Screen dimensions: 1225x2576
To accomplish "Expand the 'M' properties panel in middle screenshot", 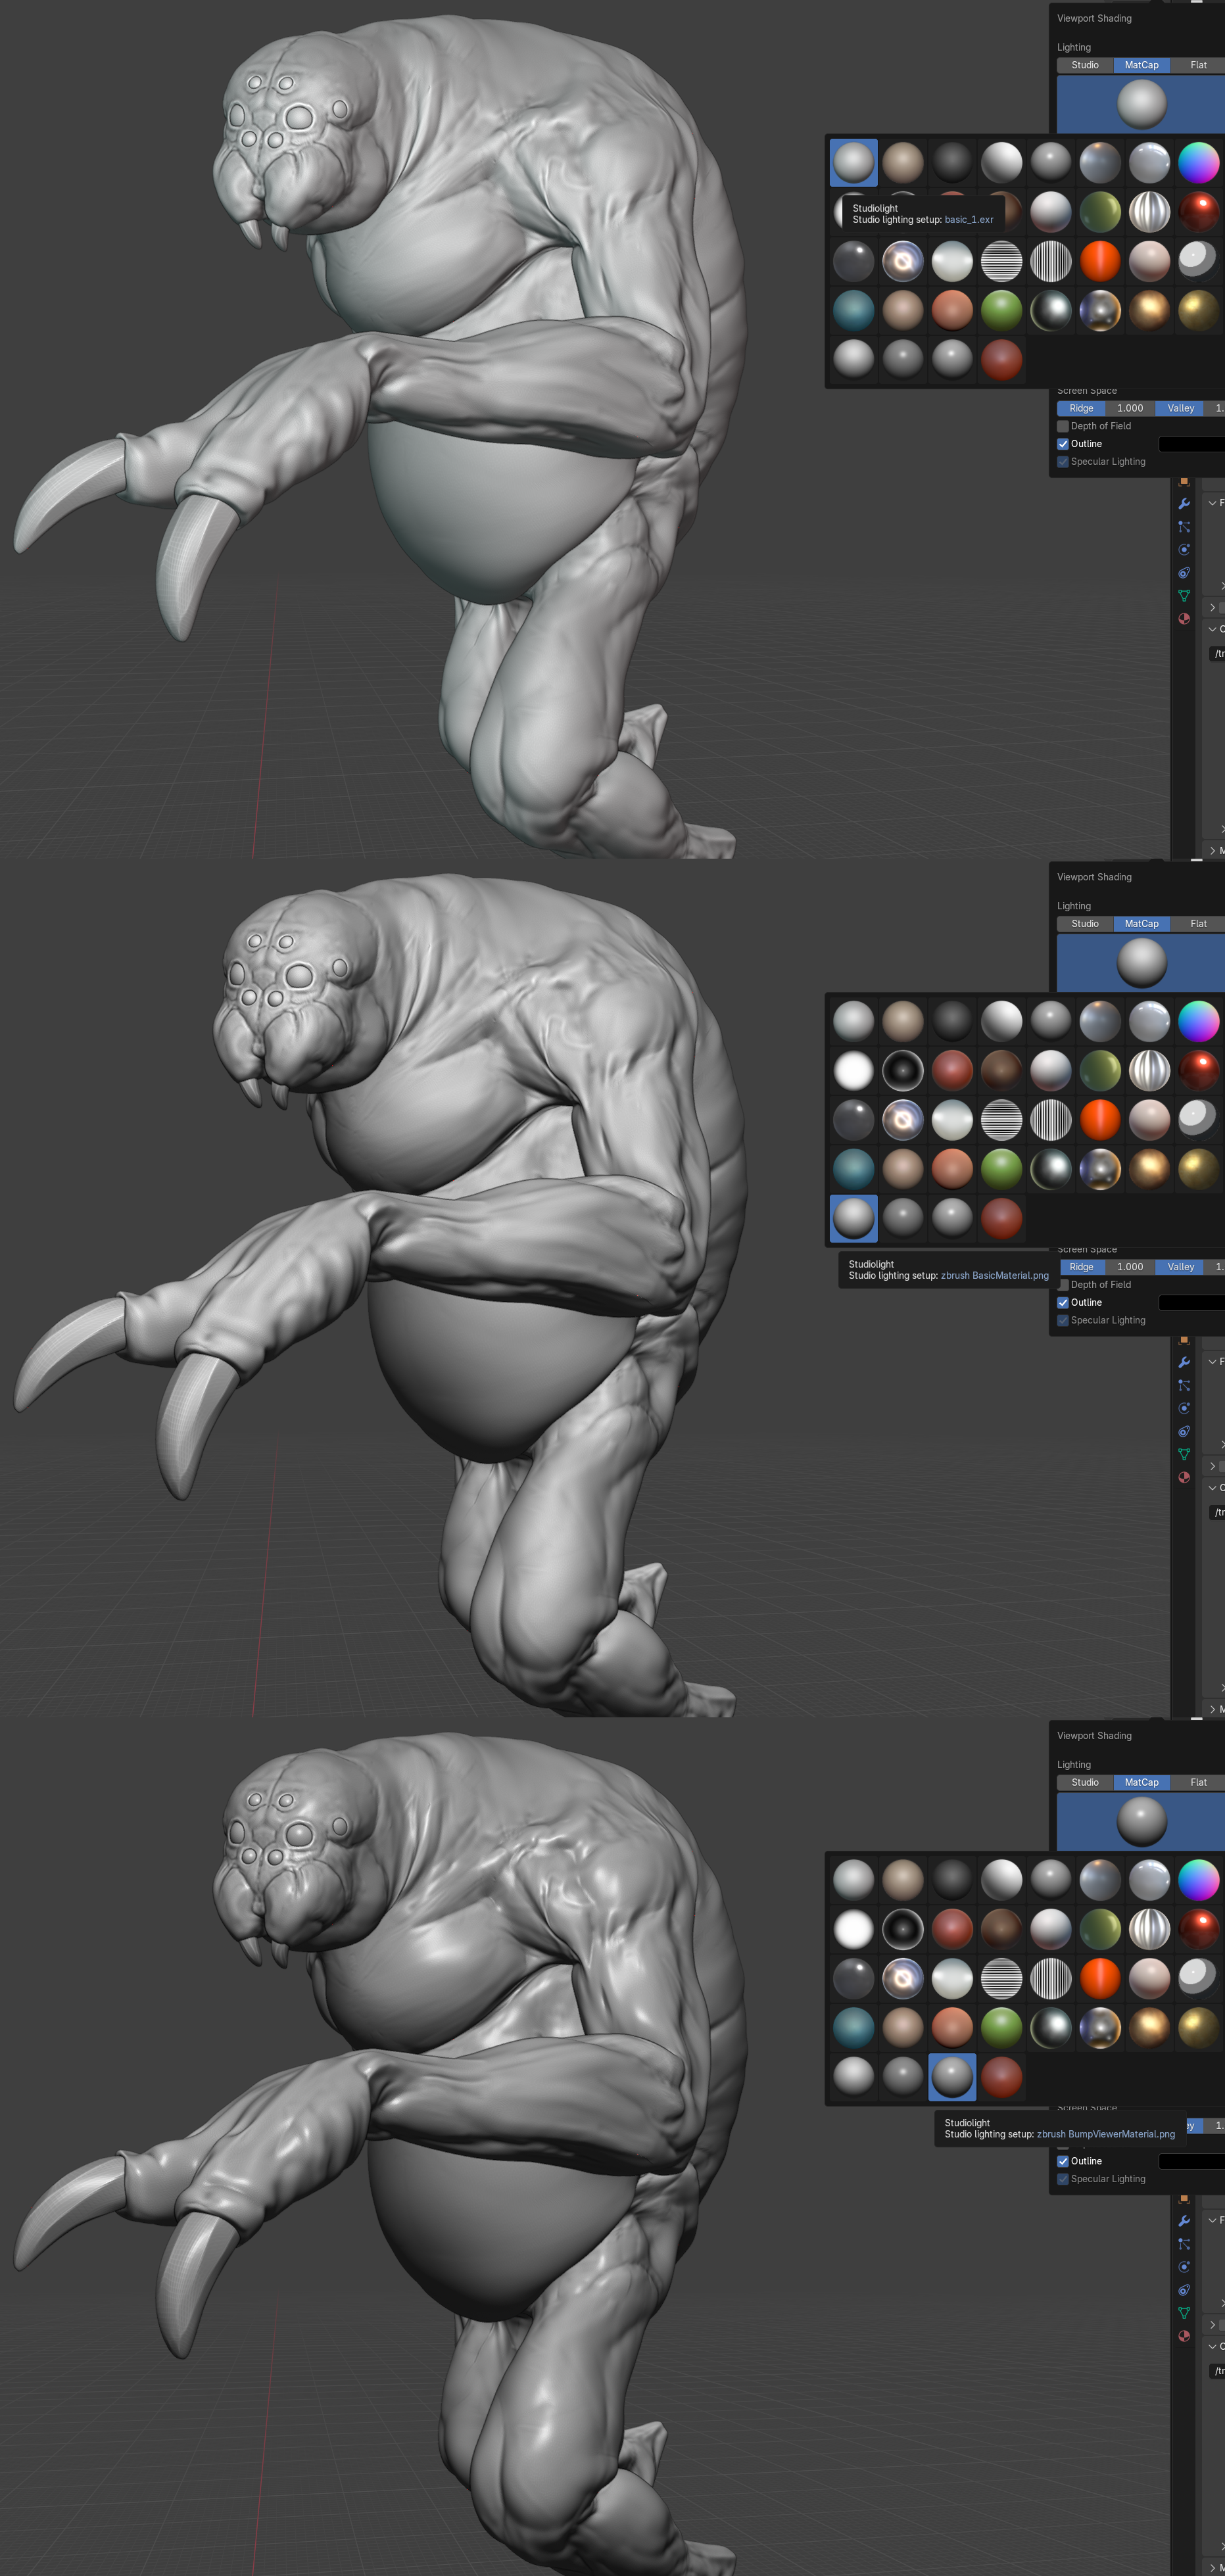I will pyautogui.click(x=1213, y=1710).
